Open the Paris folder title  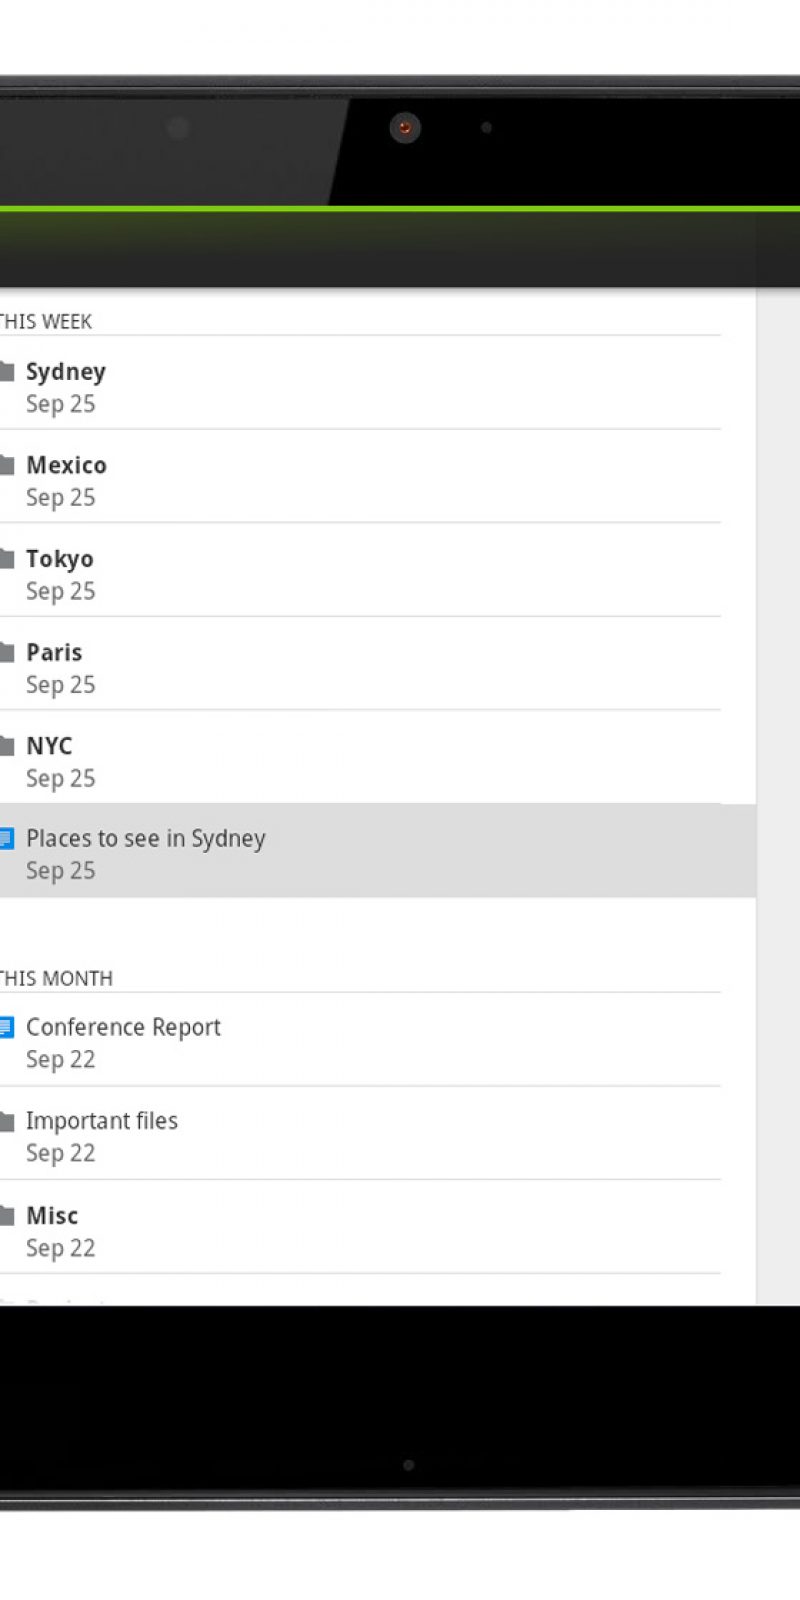click(x=54, y=653)
